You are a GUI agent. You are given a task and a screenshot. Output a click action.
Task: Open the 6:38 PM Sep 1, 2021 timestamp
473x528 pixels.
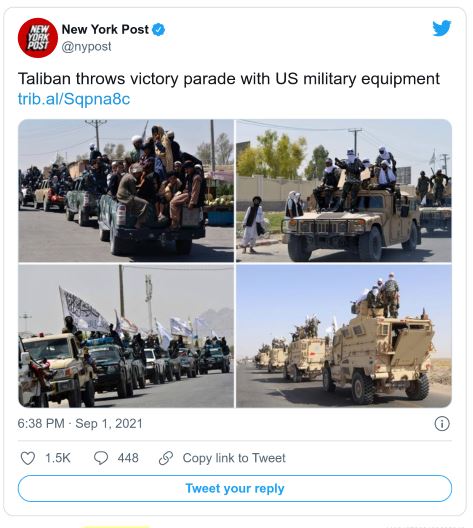click(80, 424)
